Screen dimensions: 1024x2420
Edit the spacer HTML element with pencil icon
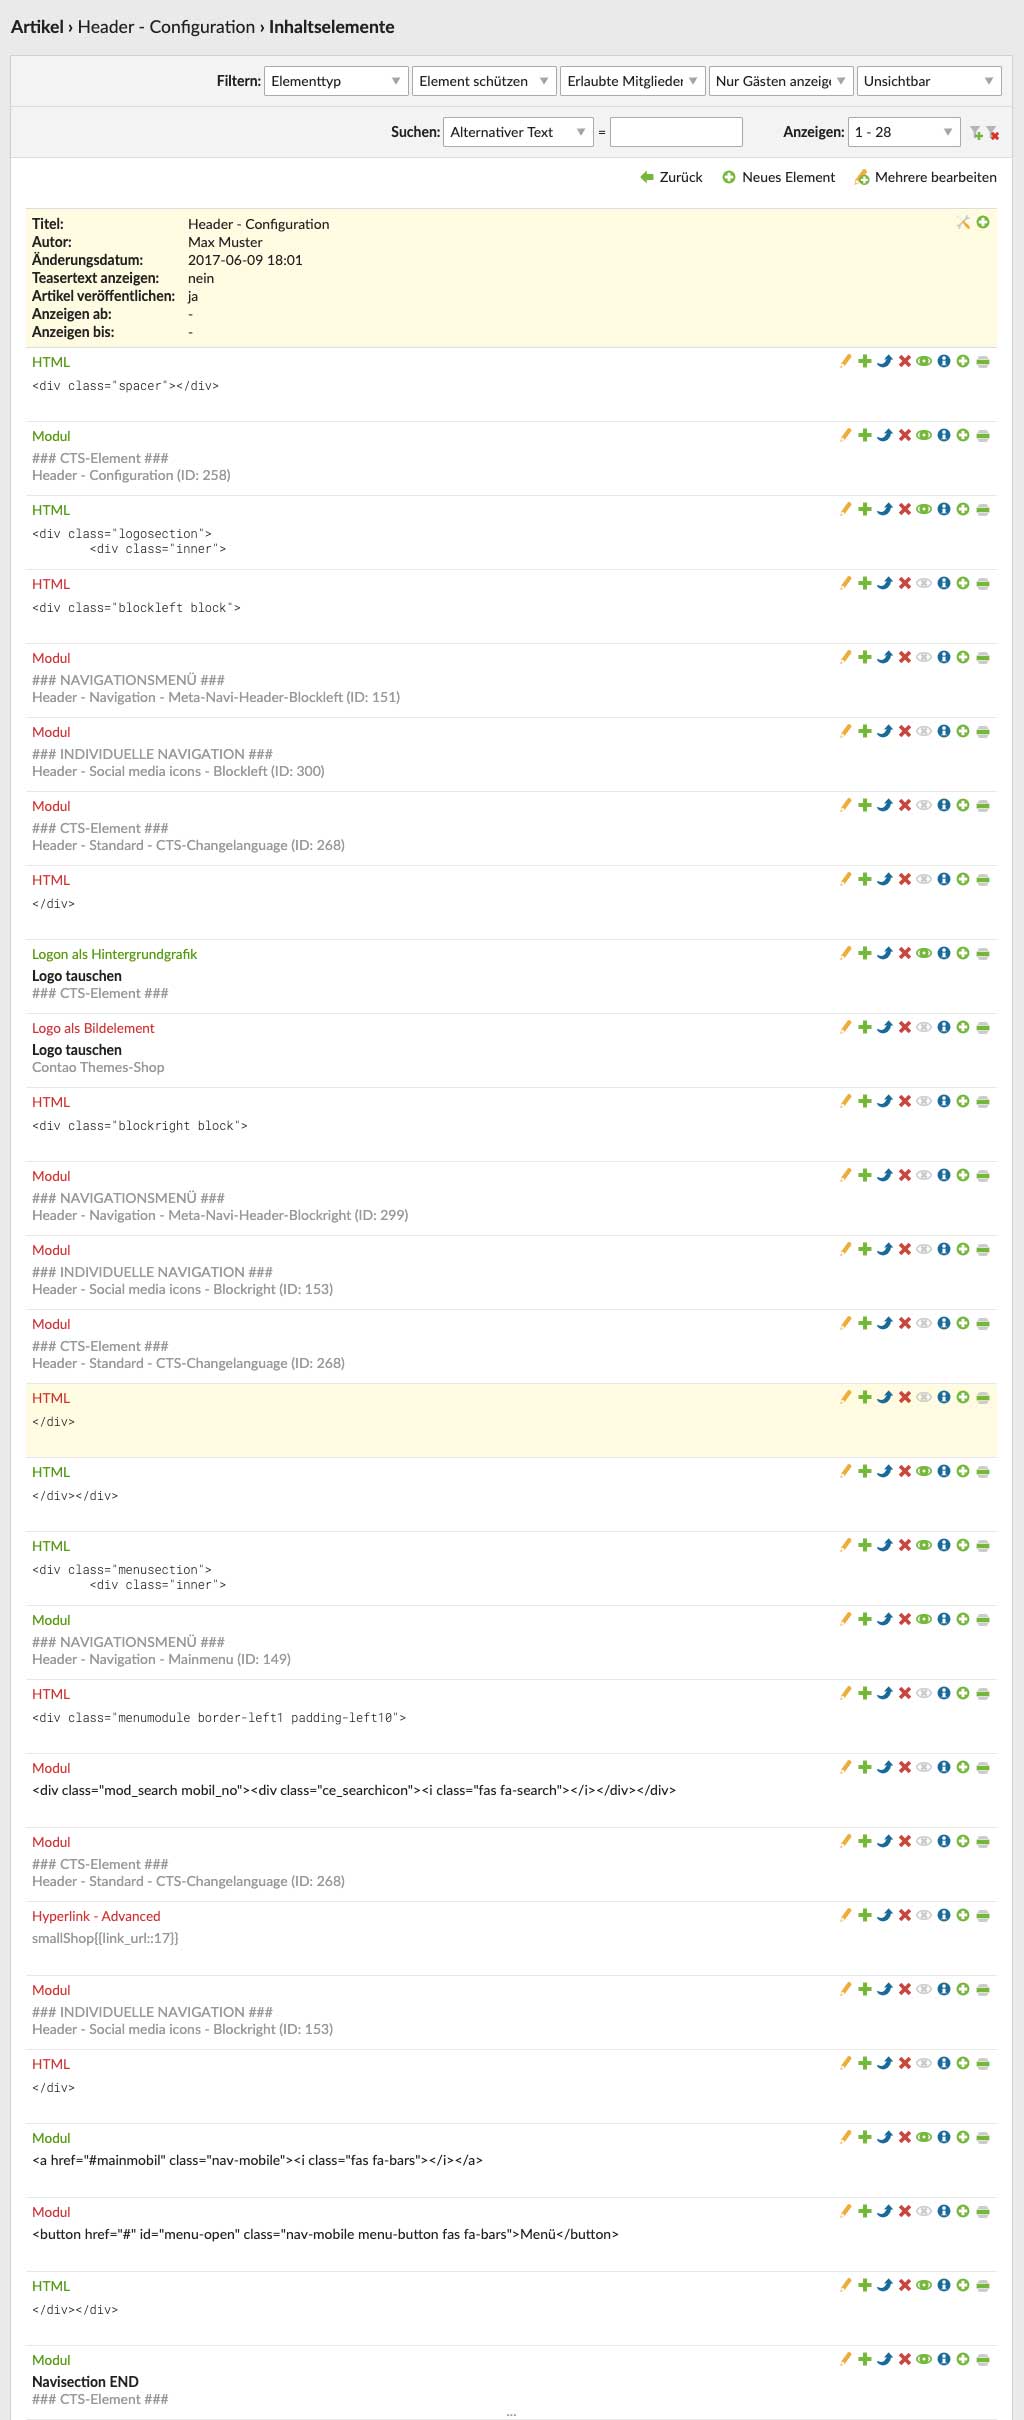(846, 361)
